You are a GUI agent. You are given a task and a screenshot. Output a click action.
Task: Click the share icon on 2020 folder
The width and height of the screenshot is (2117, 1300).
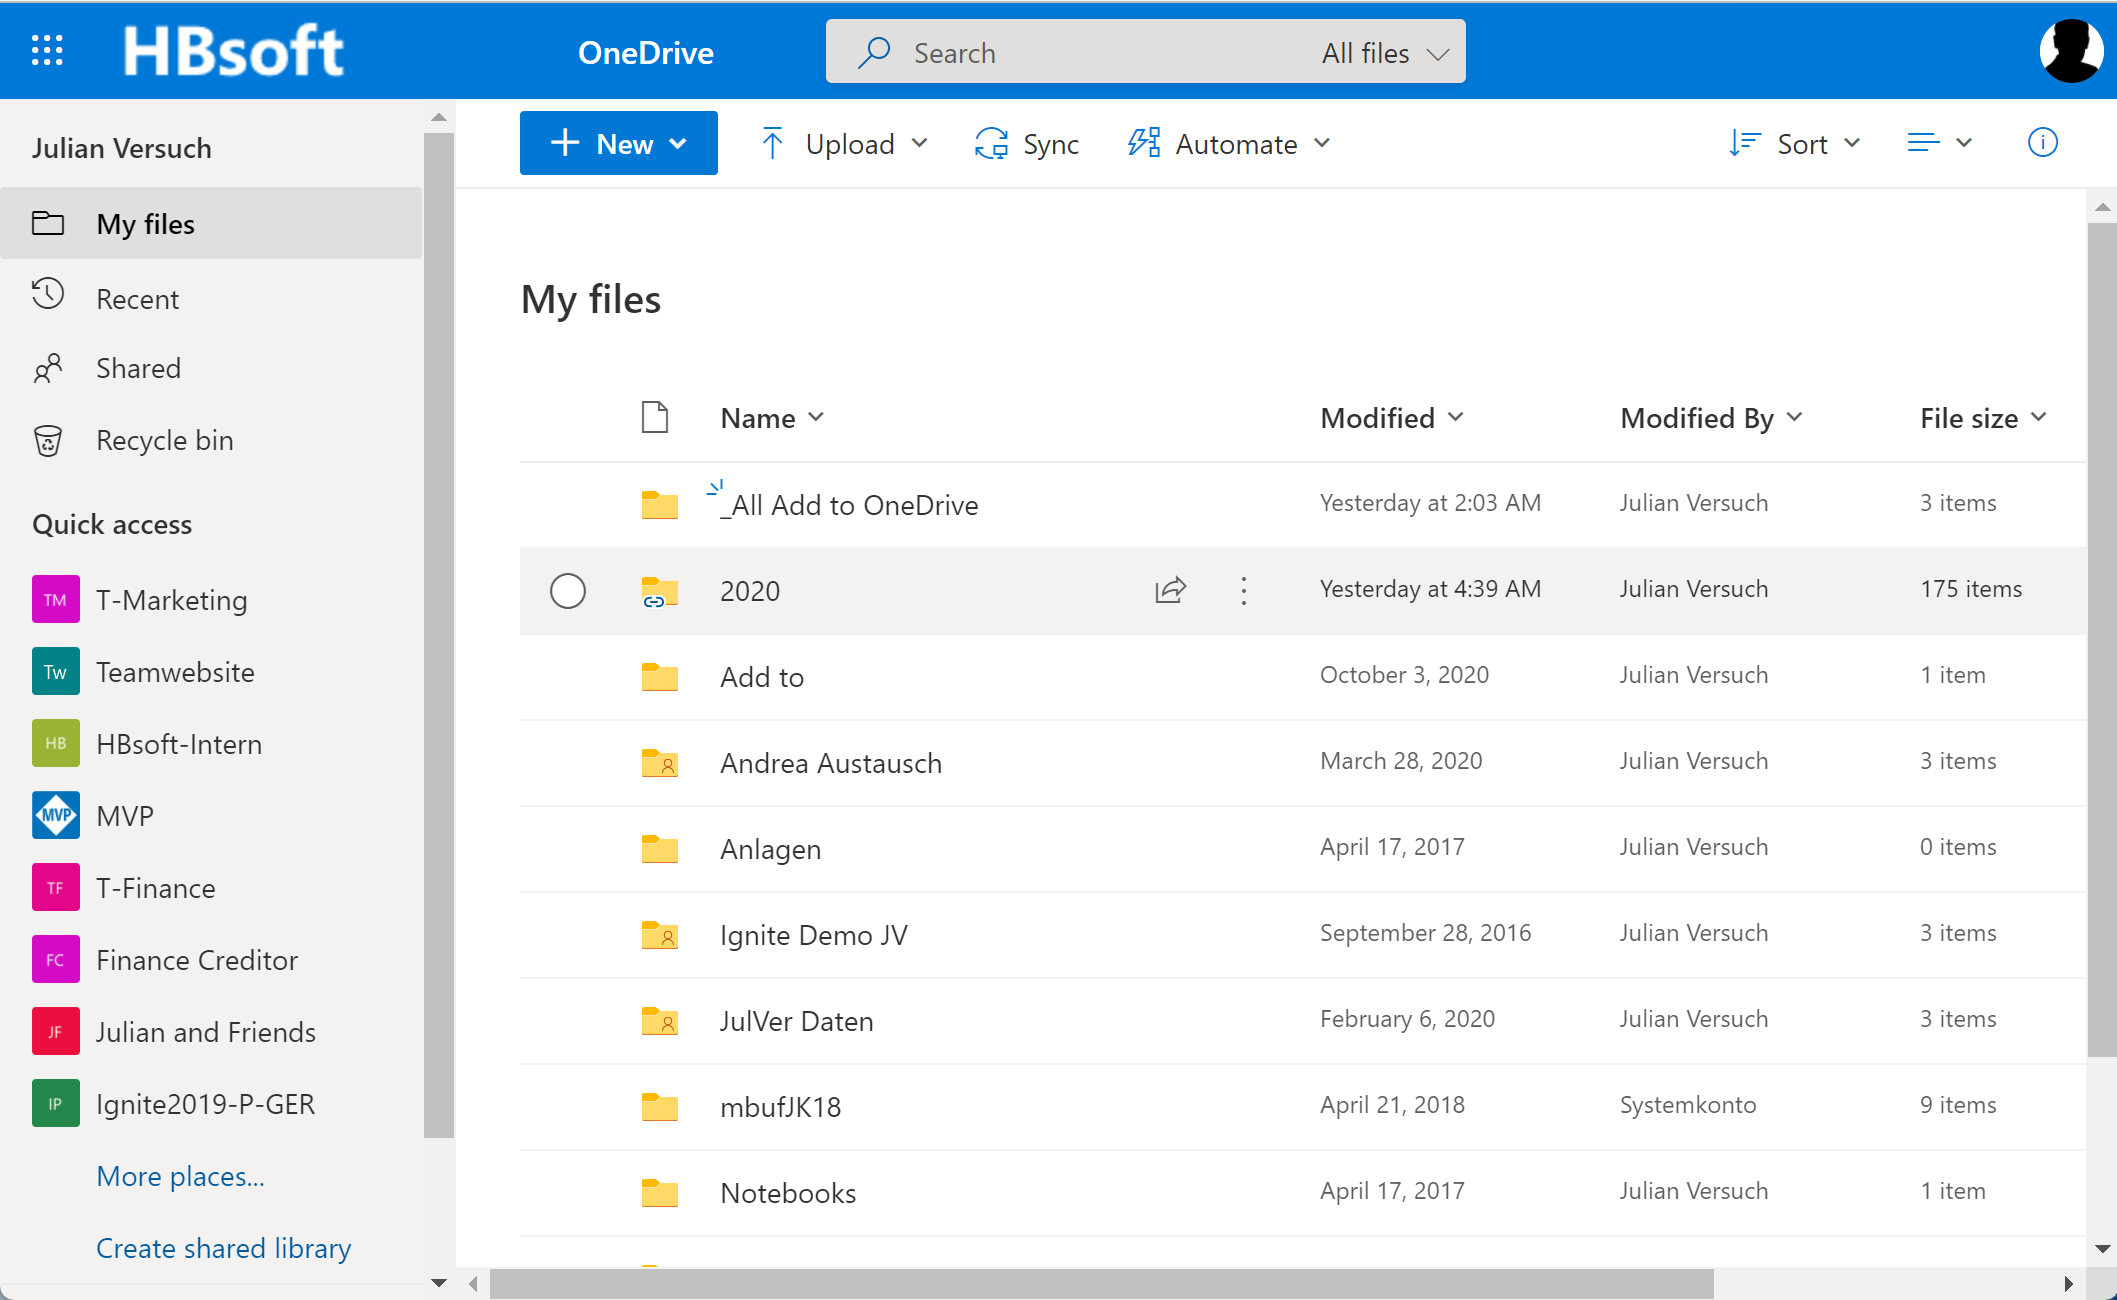tap(1170, 590)
